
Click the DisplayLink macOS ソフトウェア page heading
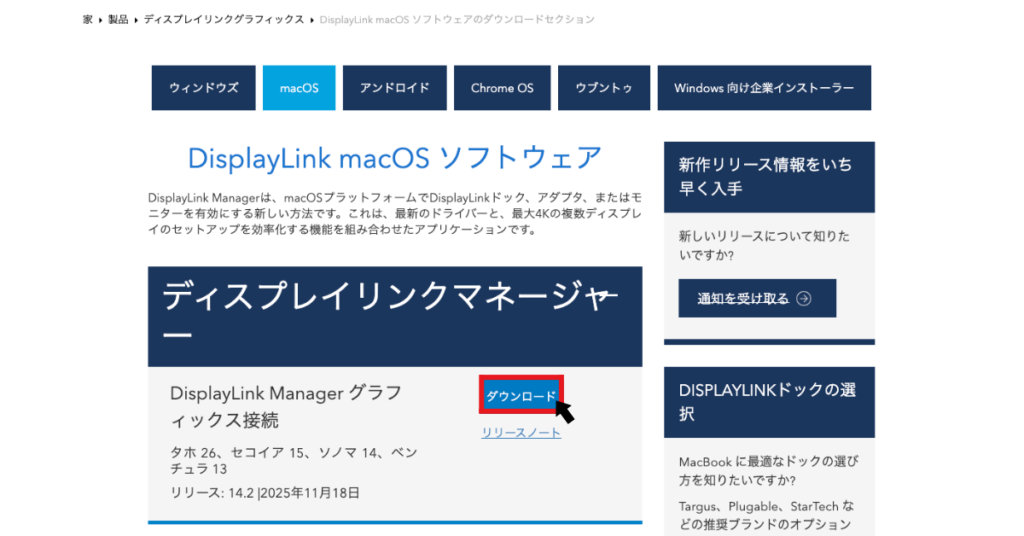(395, 158)
